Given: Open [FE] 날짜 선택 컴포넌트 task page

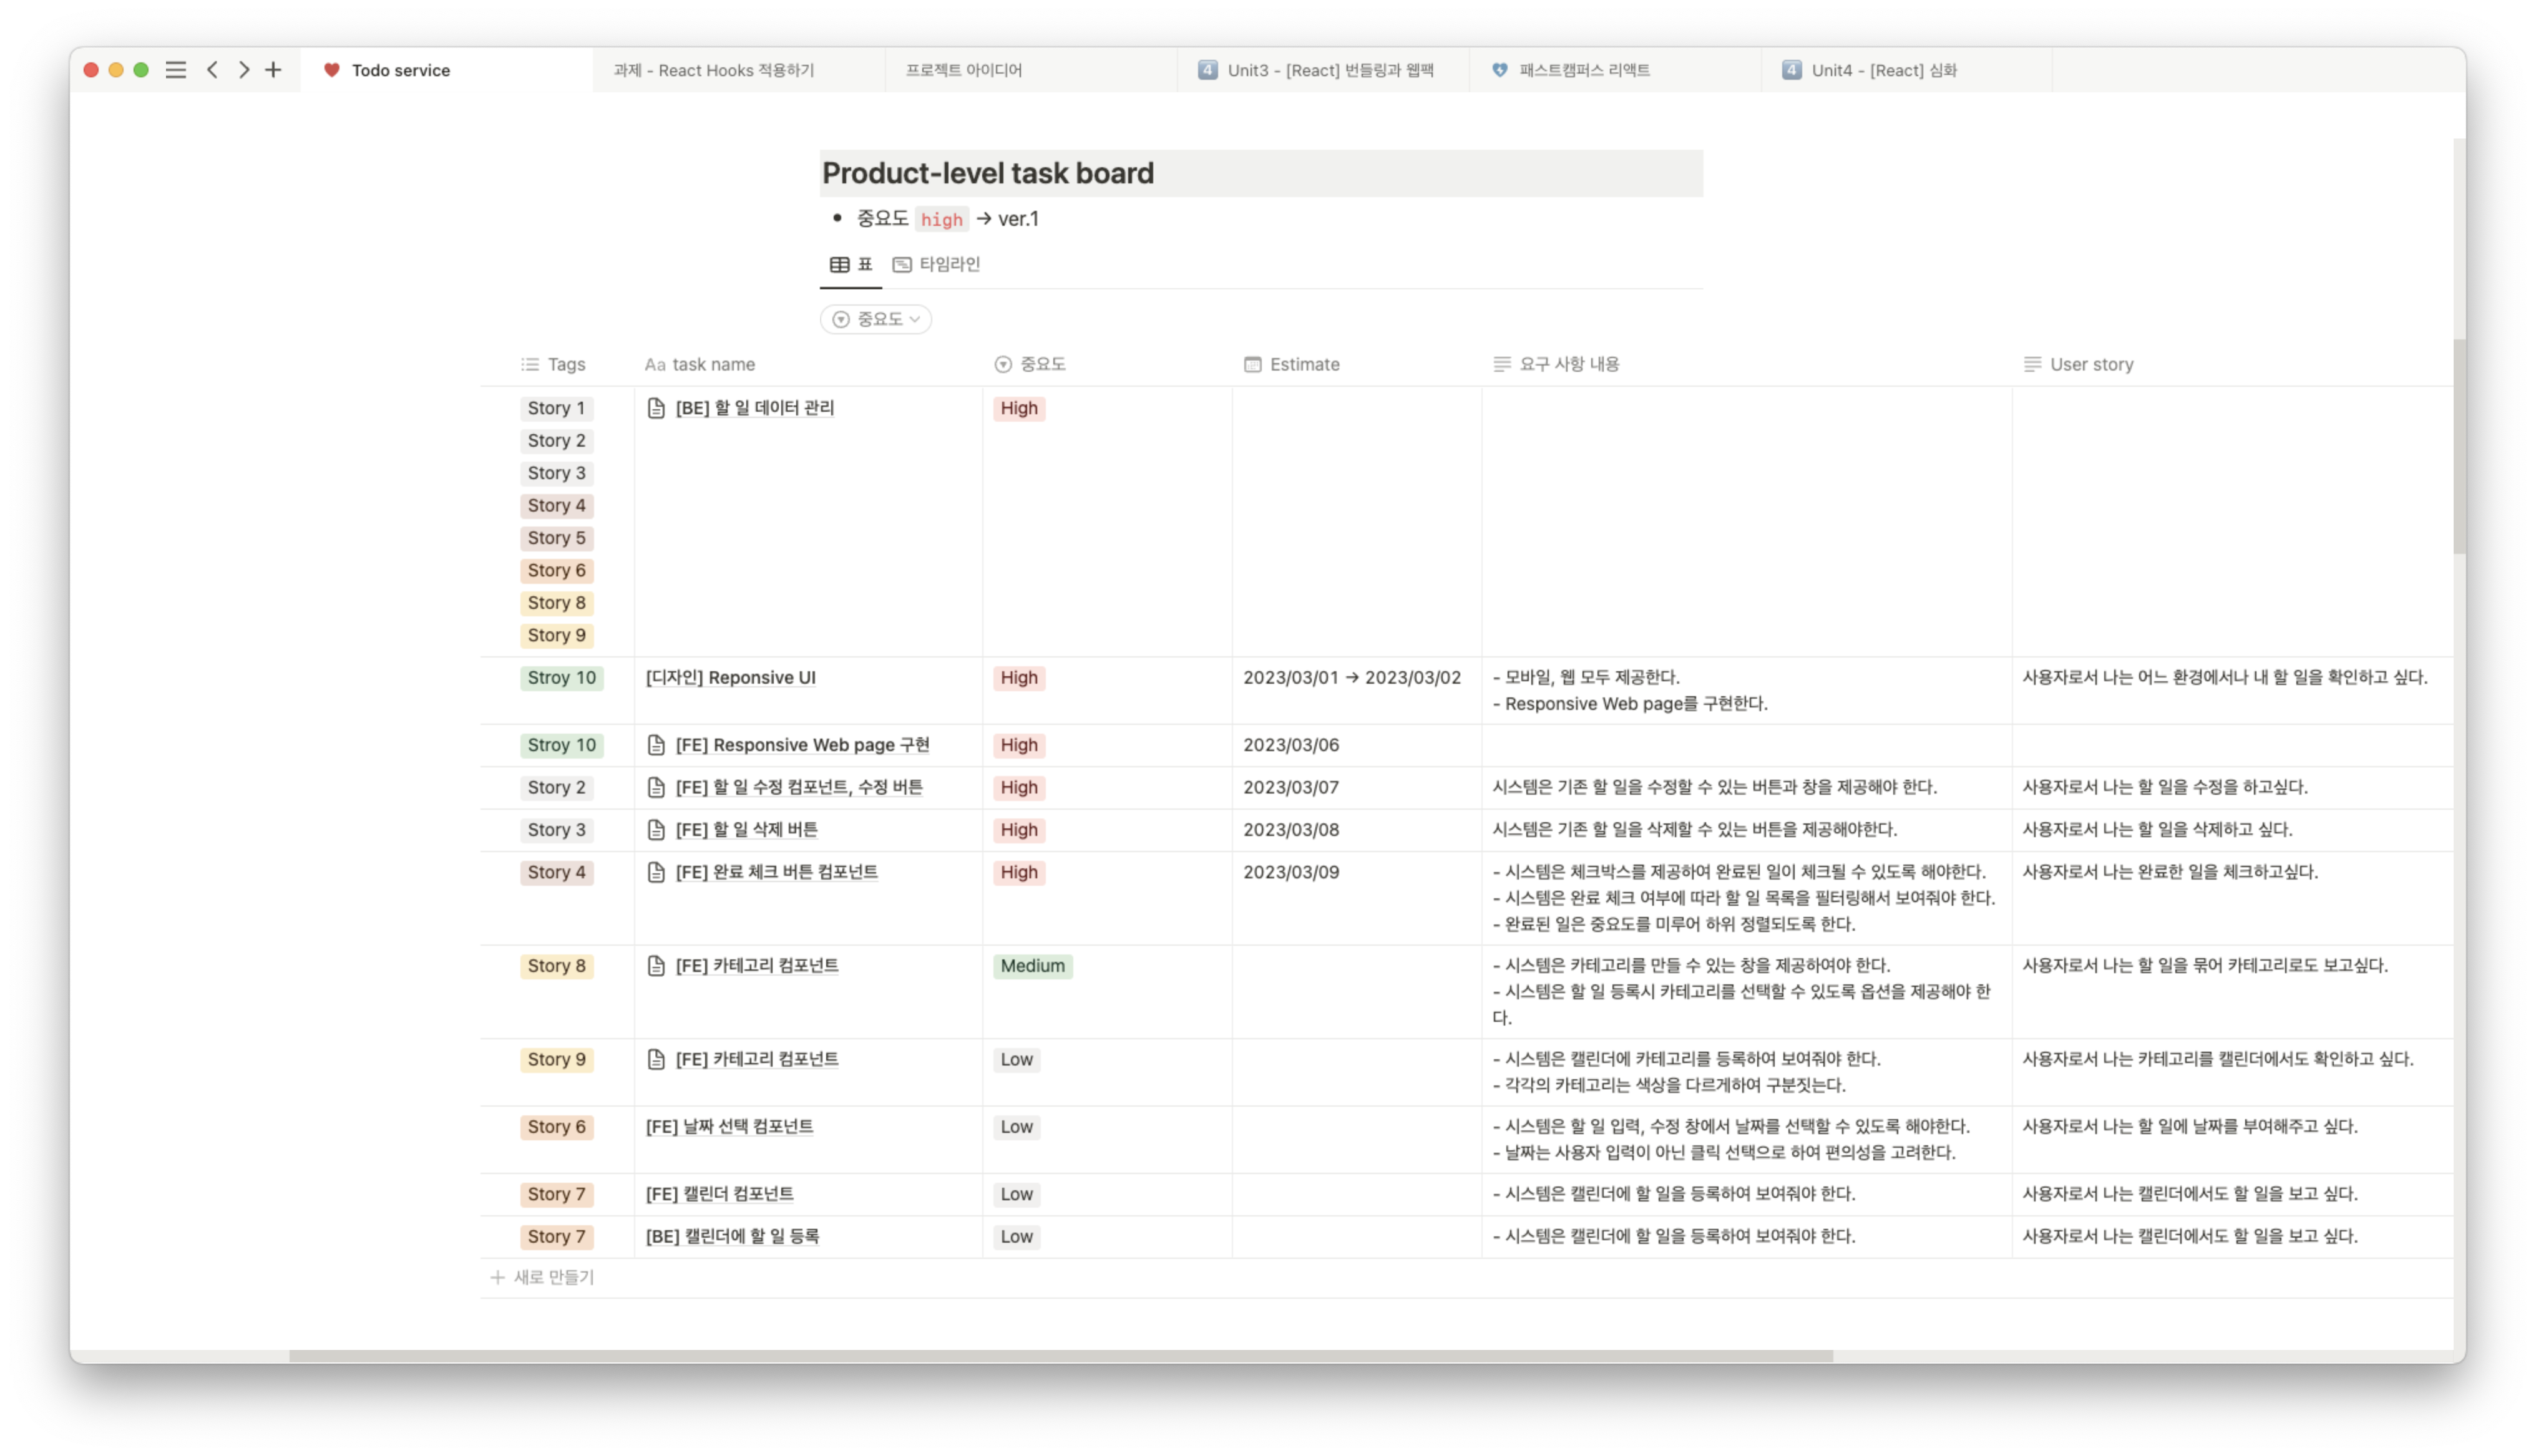Looking at the screenshot, I should point(729,1127).
